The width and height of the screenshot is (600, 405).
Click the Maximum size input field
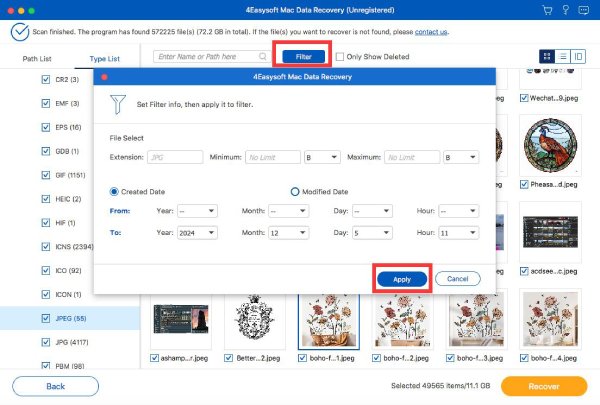tap(412, 157)
